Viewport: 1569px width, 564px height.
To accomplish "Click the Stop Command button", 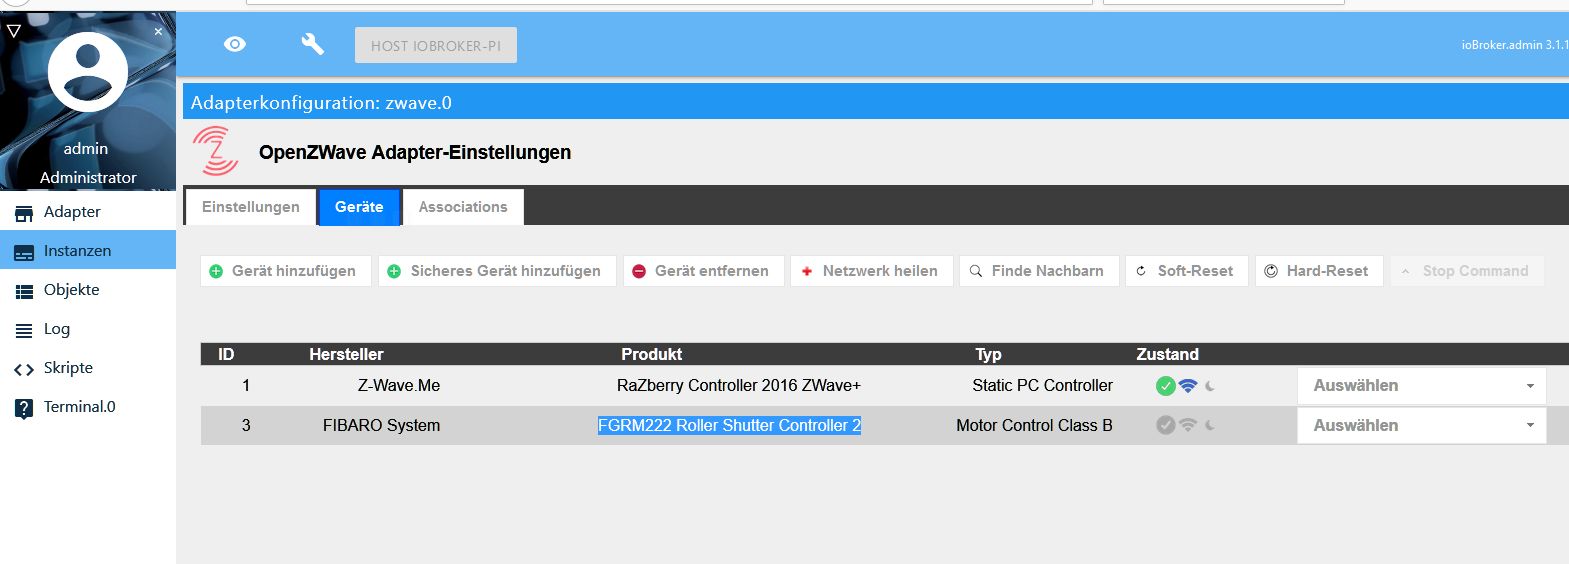I will [1467, 271].
